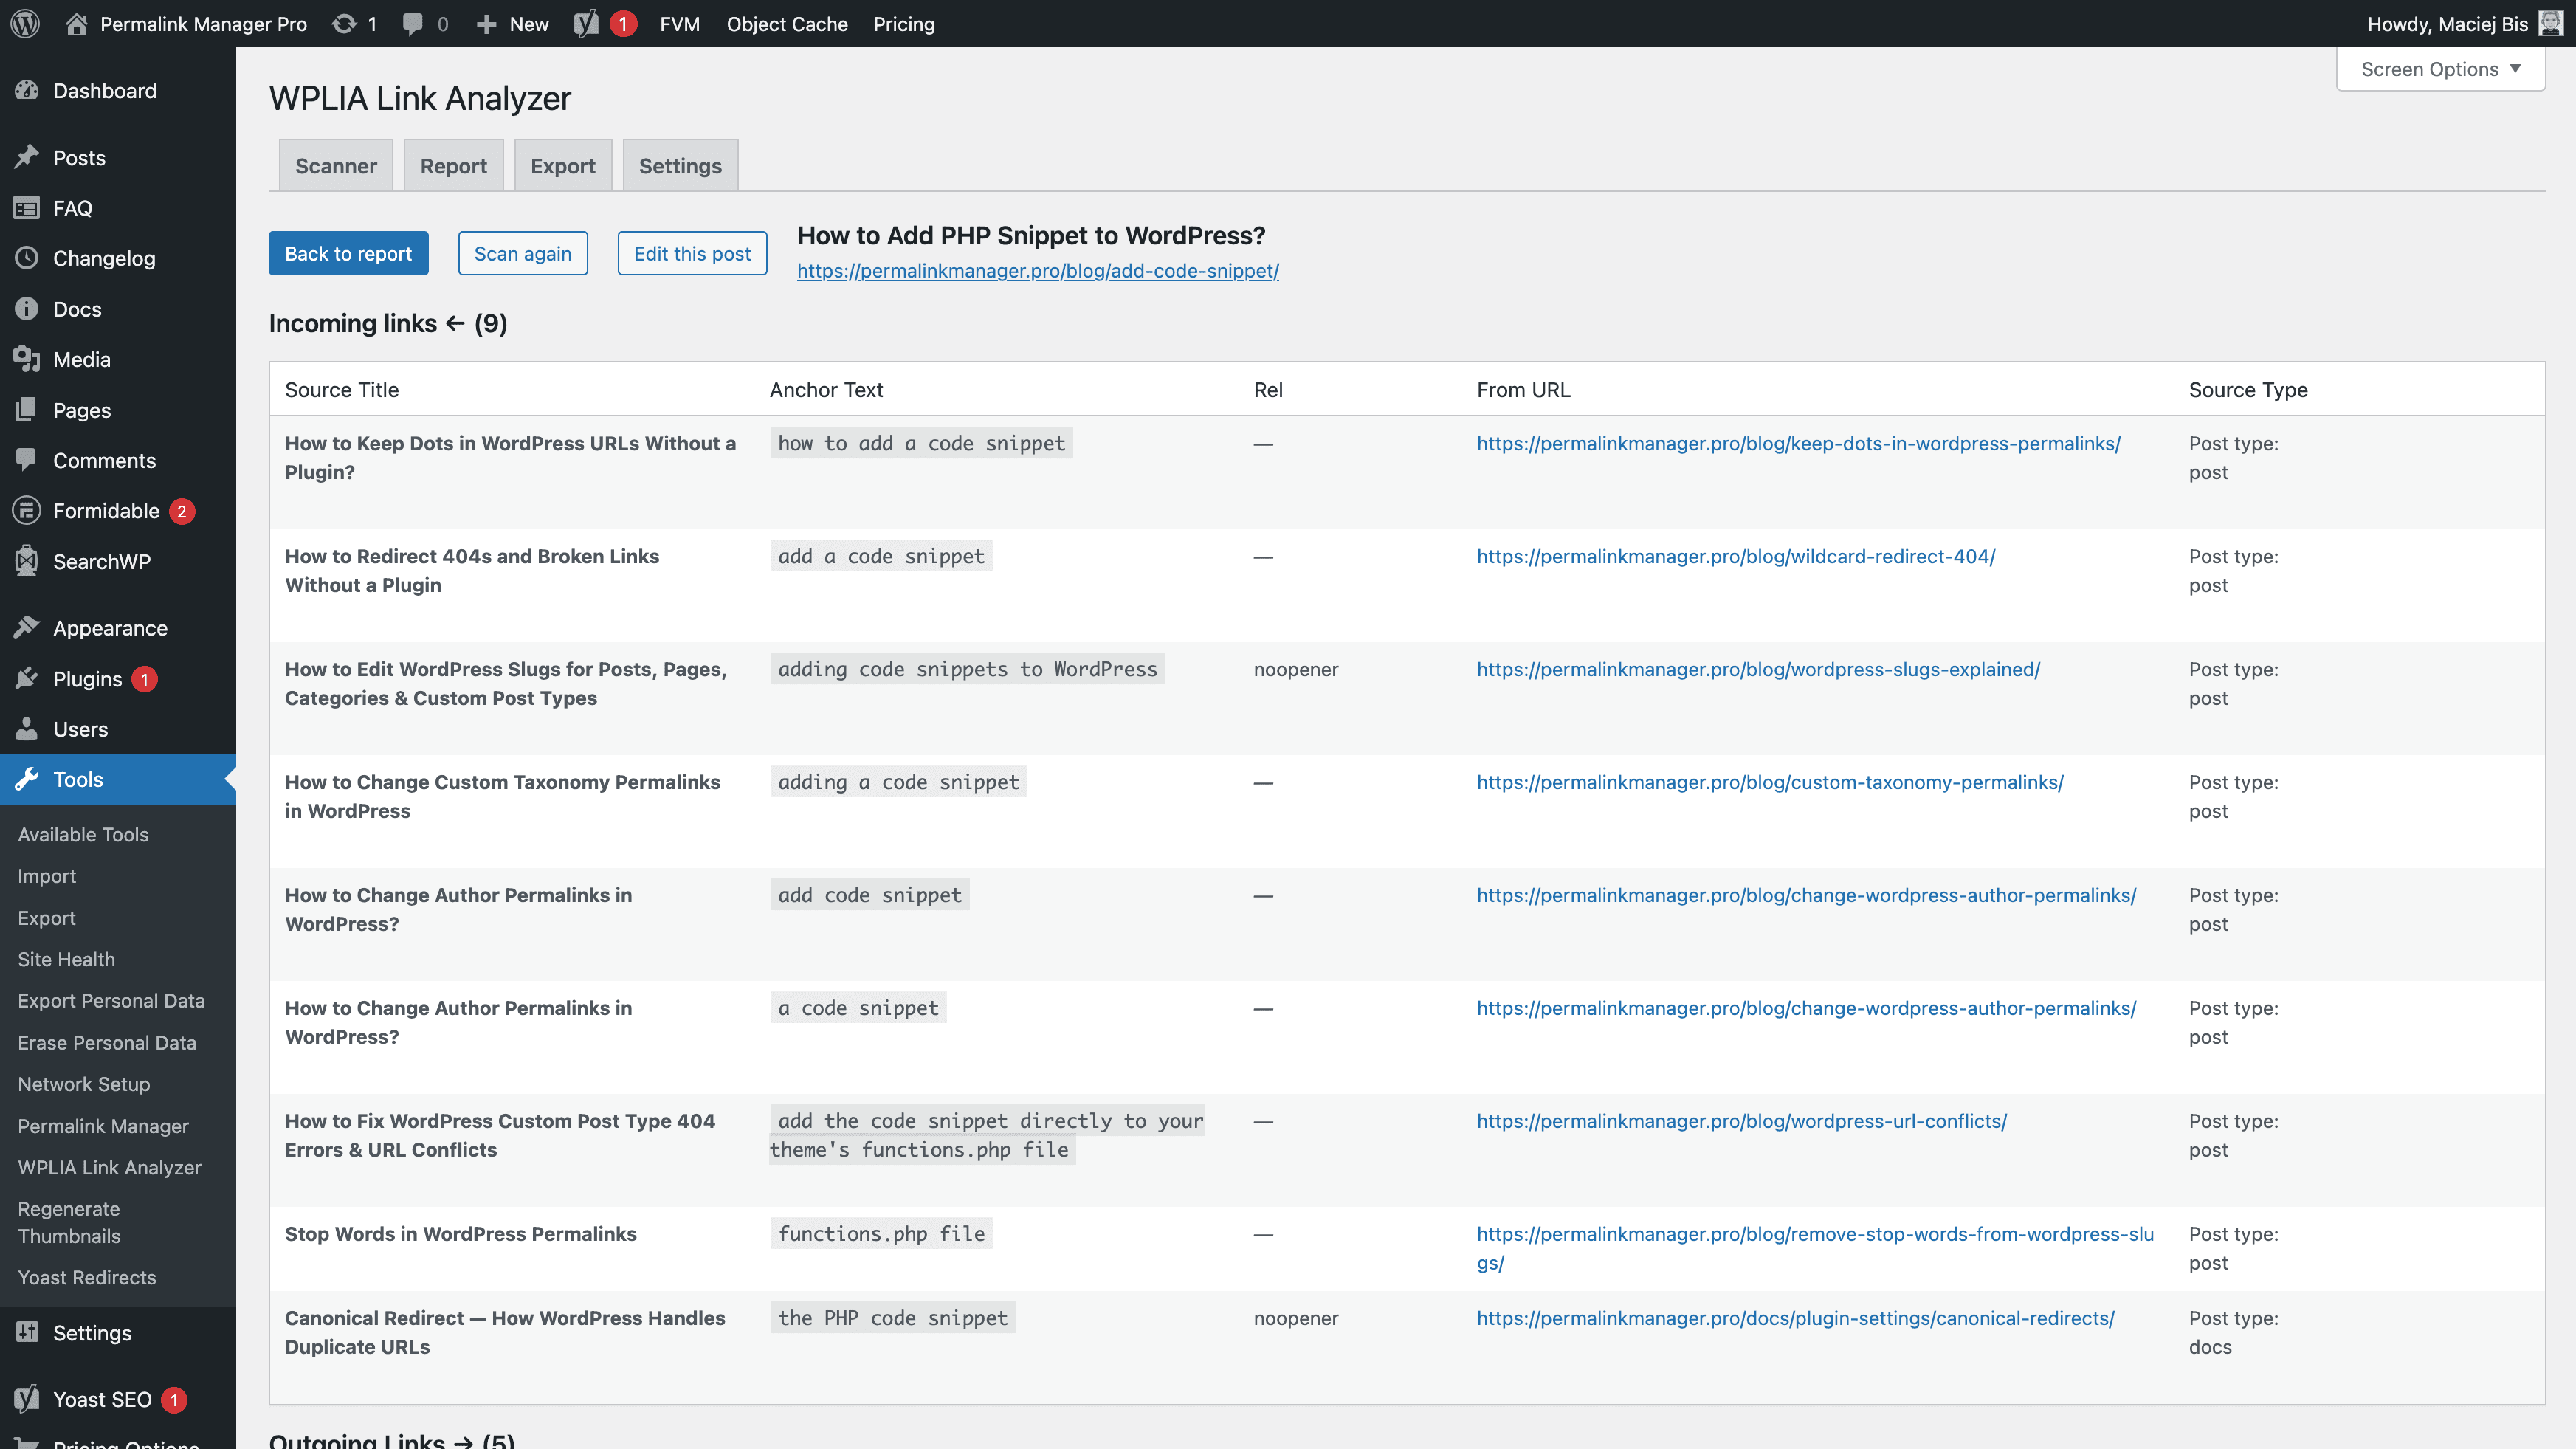
Task: Open WPLIA Link Analyzer submenu item
Action: [x=110, y=1167]
